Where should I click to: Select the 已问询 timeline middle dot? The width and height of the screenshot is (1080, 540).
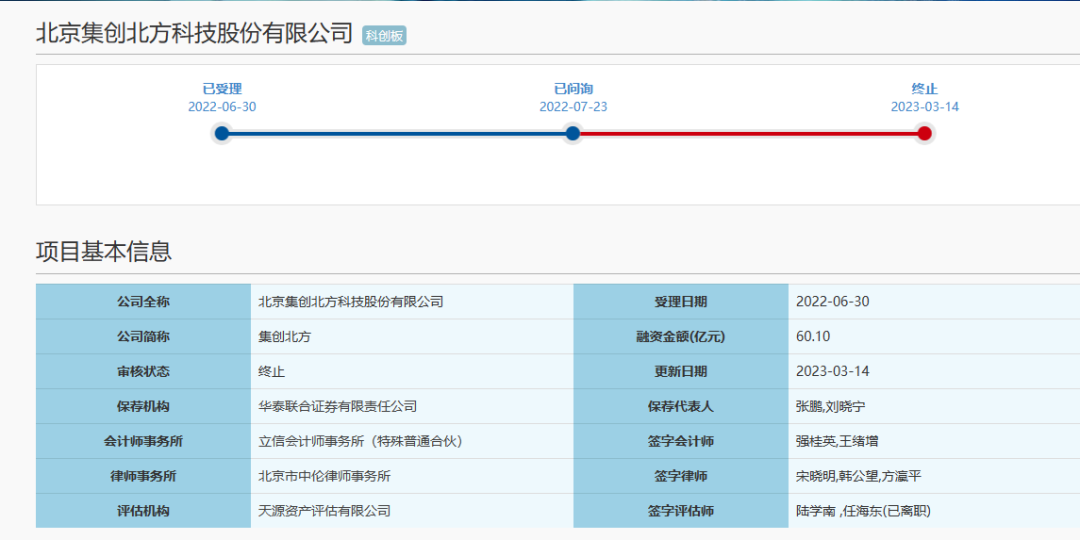click(572, 133)
